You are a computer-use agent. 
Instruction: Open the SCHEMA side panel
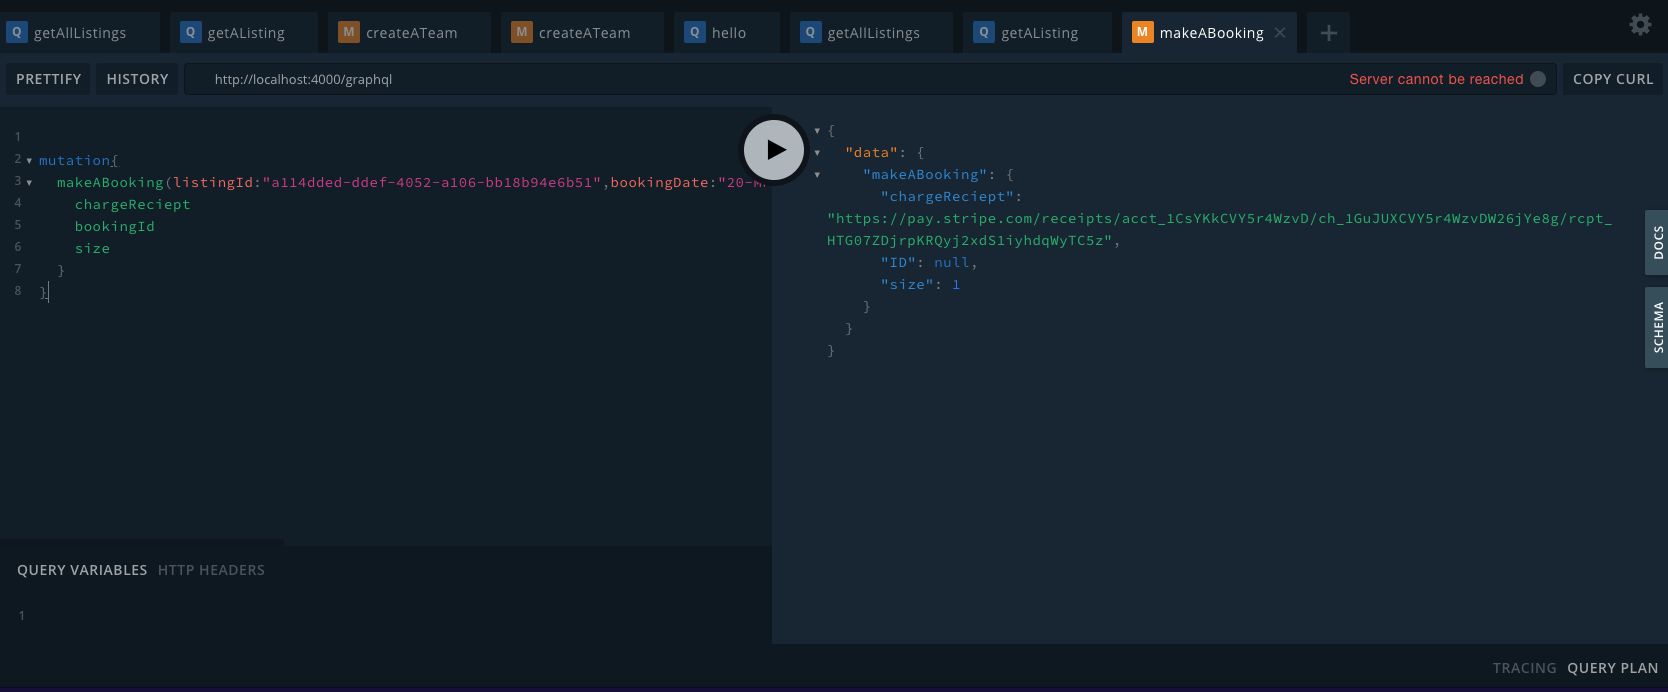click(x=1657, y=327)
